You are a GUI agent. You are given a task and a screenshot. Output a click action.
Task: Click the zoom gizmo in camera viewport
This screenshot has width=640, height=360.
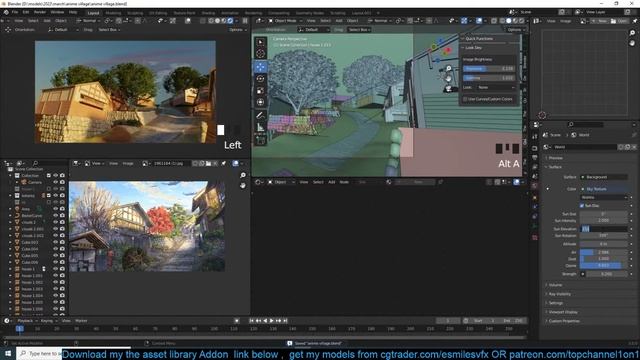449,69
